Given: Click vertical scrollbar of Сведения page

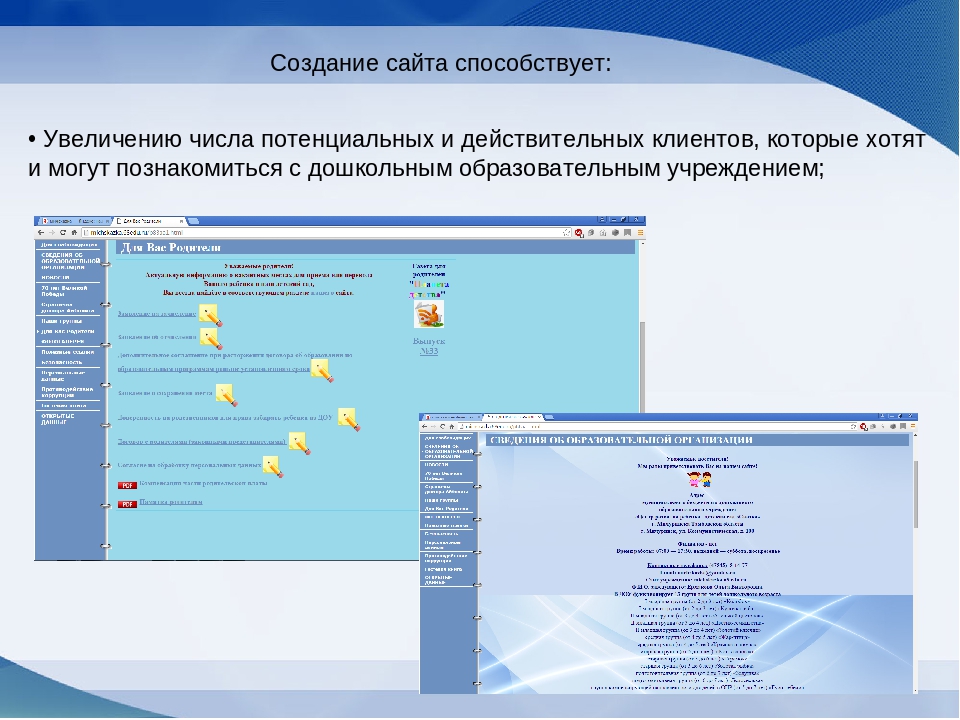Looking at the screenshot, I should [915, 493].
